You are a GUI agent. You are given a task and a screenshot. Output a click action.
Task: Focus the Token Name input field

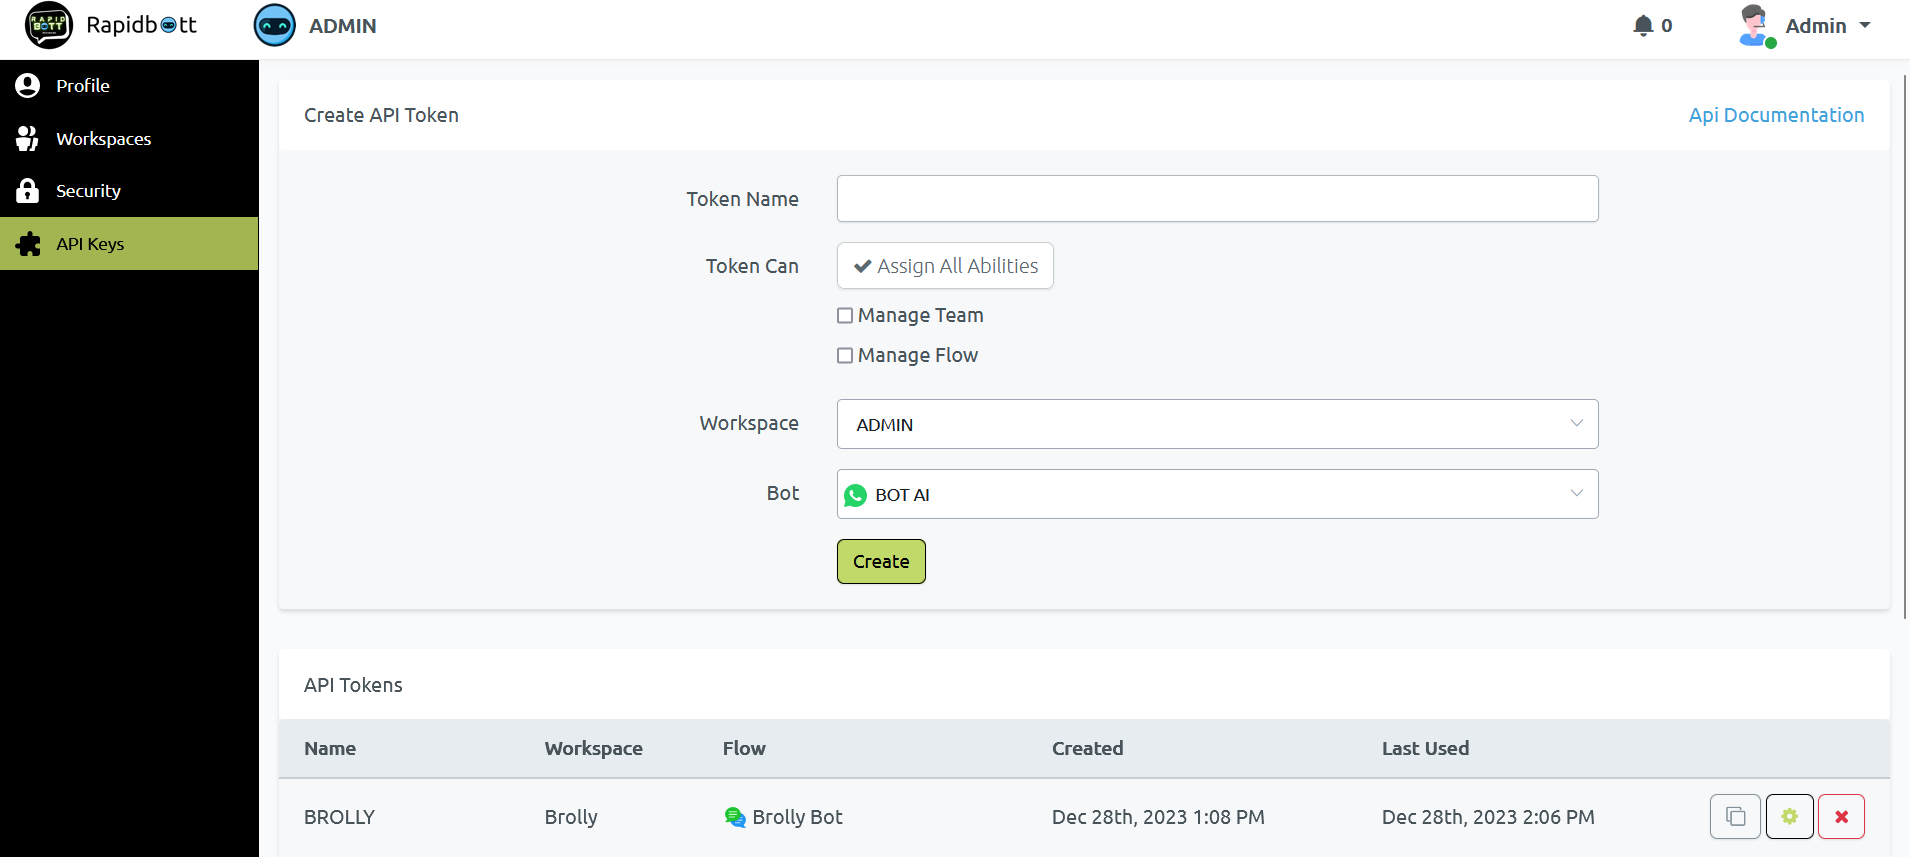point(1217,199)
